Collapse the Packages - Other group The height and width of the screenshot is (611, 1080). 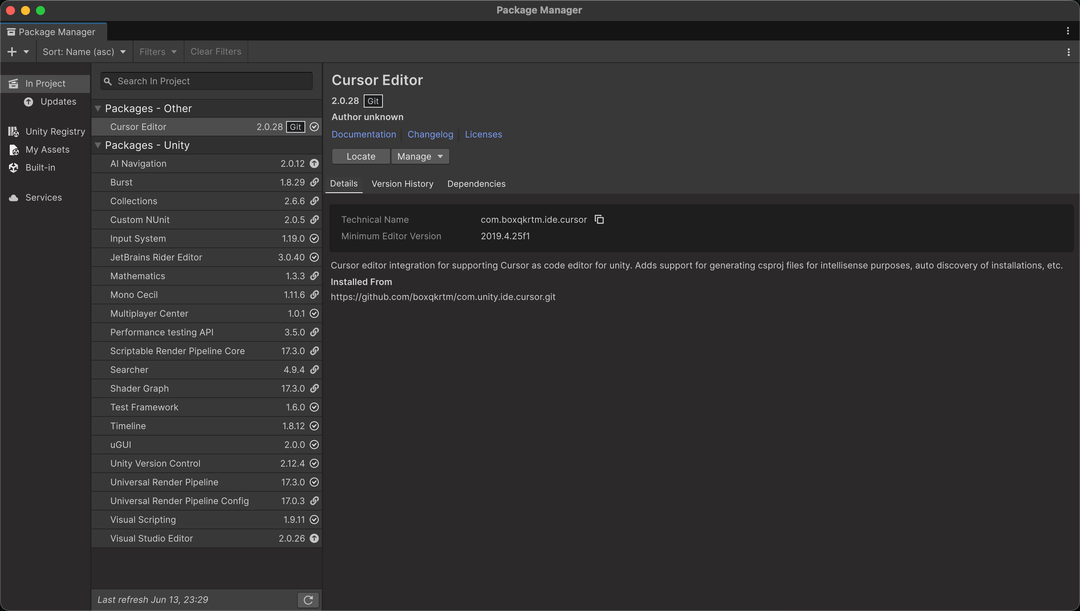tap(98, 109)
